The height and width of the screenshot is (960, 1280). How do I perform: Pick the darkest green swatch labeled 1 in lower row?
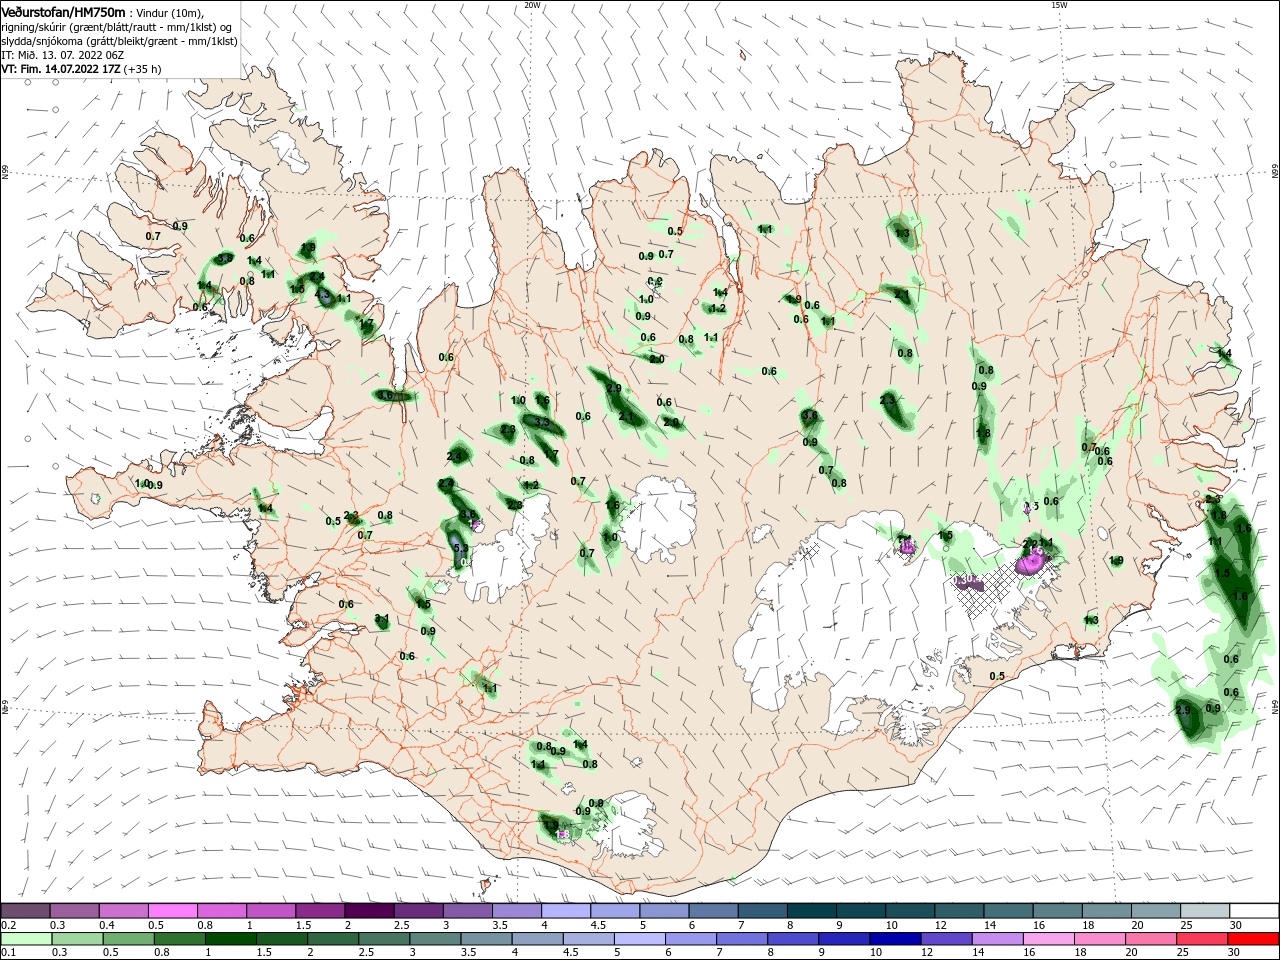click(230, 939)
